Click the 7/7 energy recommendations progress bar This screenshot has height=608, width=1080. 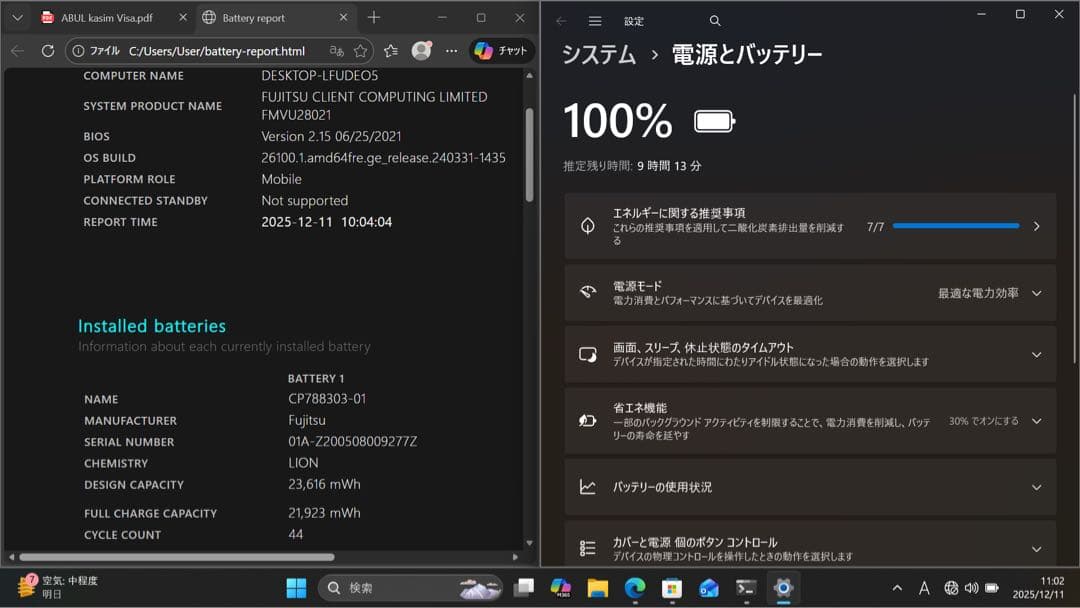click(960, 227)
